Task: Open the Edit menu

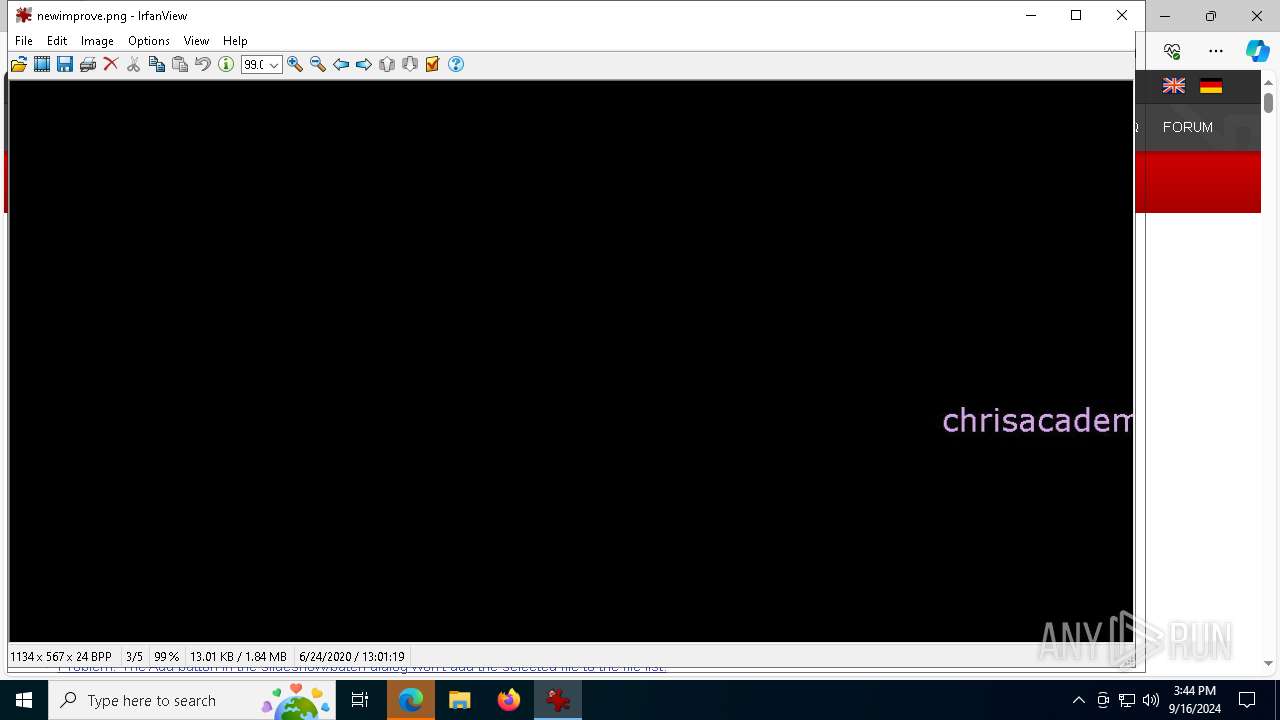Action: point(57,41)
